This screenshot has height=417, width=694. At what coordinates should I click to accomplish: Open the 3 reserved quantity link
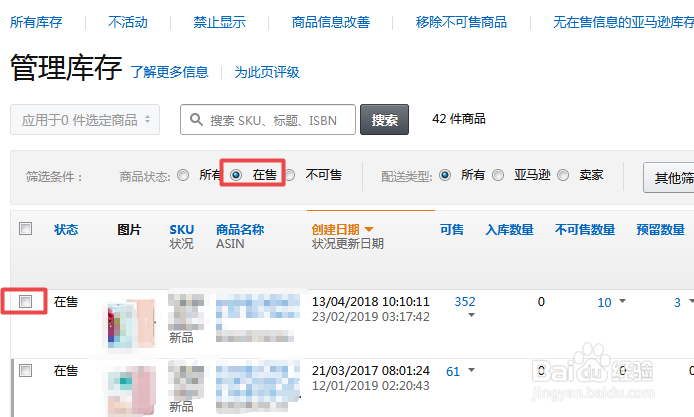(x=677, y=302)
